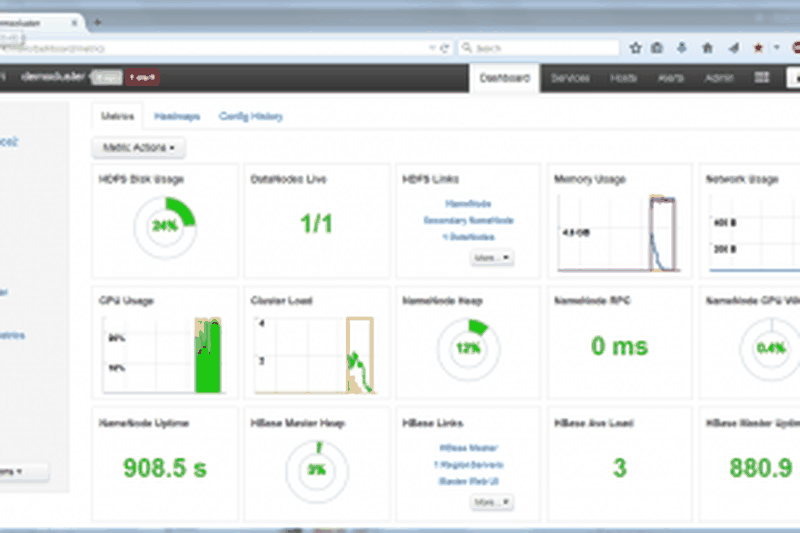Image resolution: width=800 pixels, height=533 pixels.
Task: Switch to the Config History sub-tab
Action: 251,116
